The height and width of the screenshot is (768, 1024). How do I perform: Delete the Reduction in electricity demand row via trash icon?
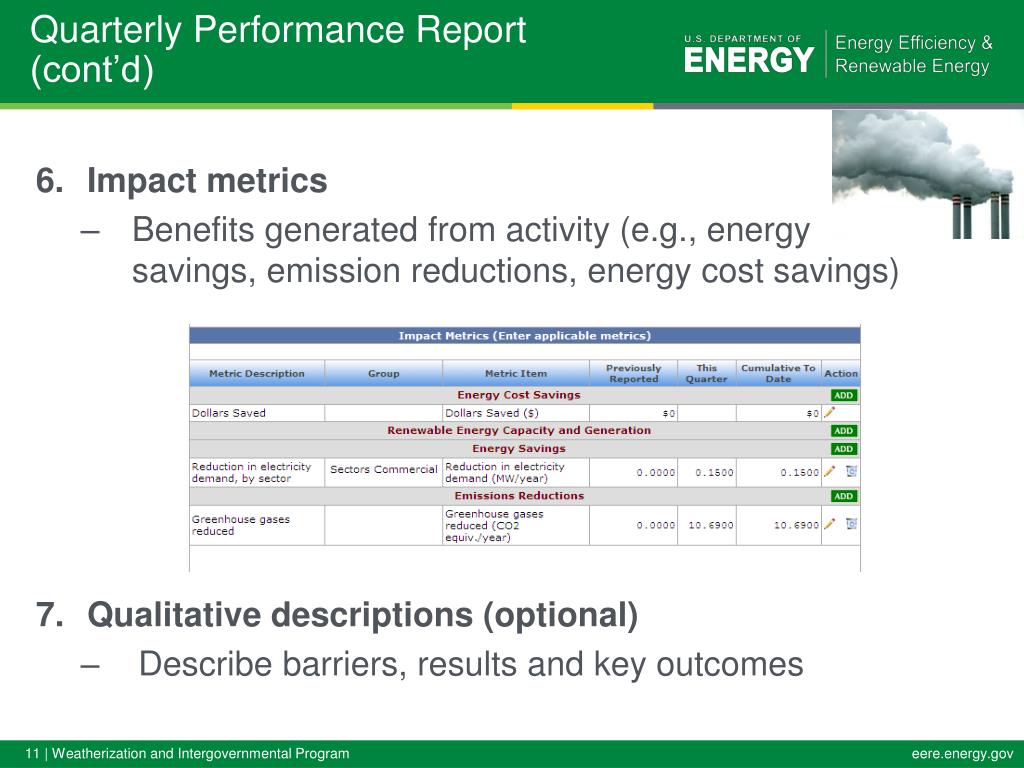851,471
